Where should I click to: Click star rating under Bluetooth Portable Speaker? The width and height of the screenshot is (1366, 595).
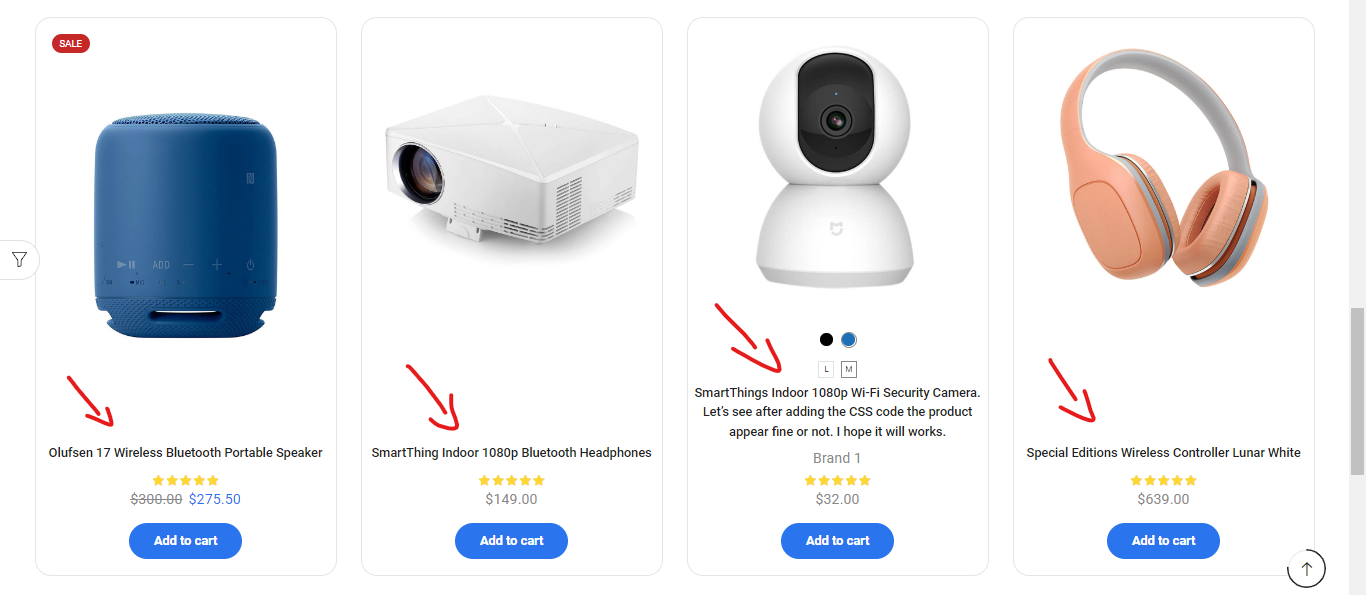click(185, 480)
